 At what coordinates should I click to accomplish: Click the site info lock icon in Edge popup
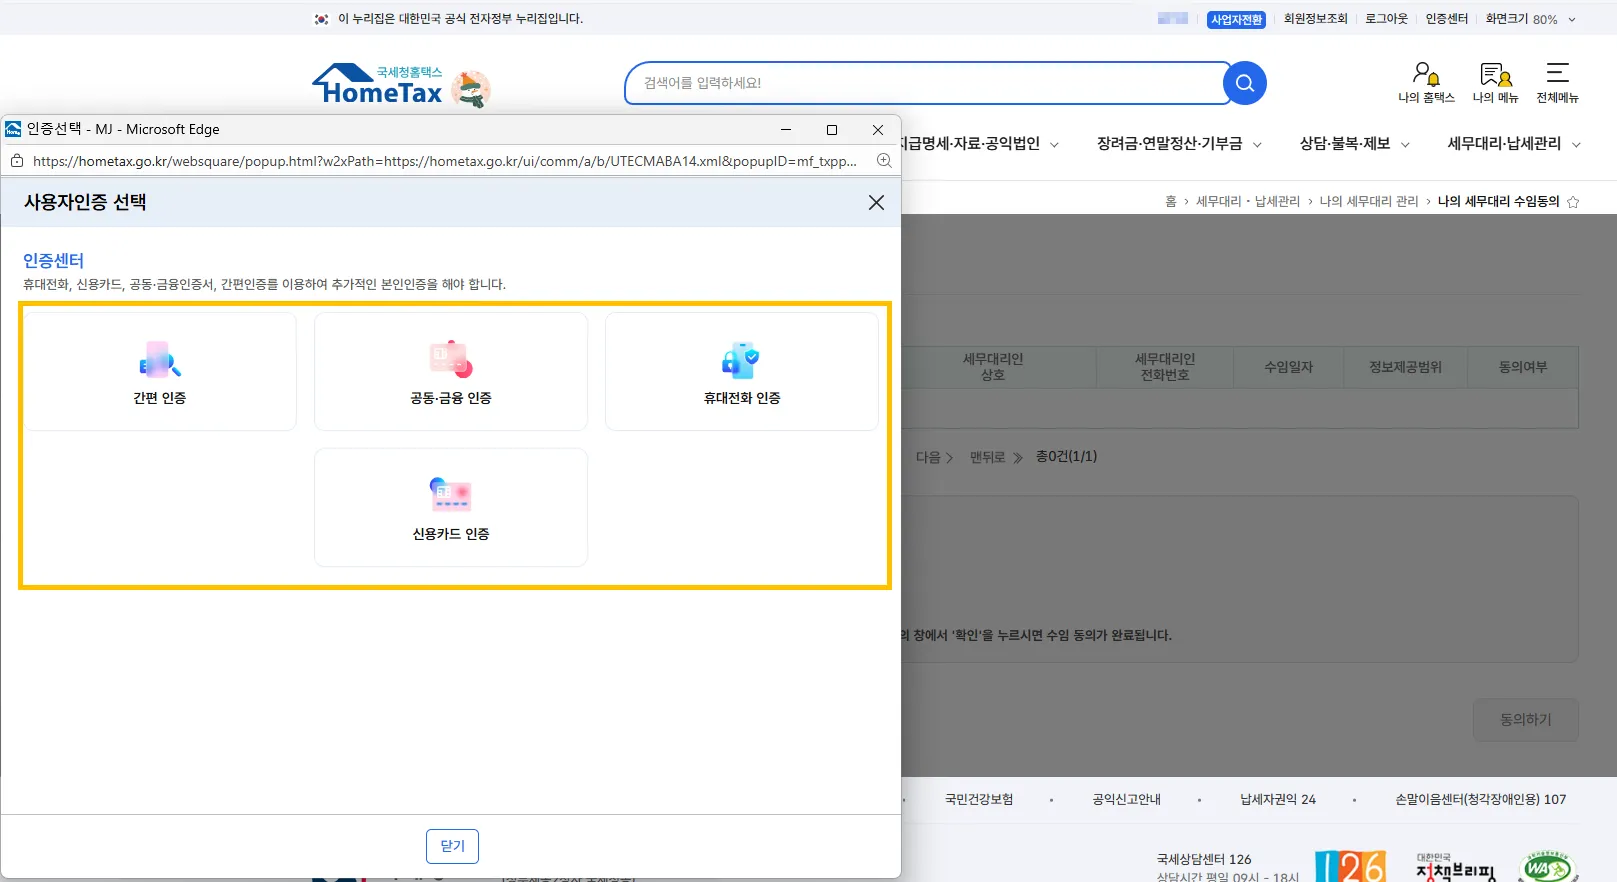pos(16,161)
